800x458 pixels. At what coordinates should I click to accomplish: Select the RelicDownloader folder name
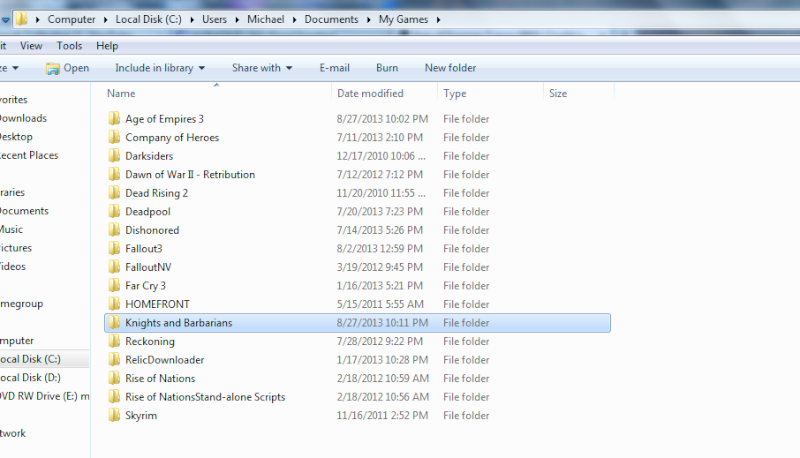164,360
